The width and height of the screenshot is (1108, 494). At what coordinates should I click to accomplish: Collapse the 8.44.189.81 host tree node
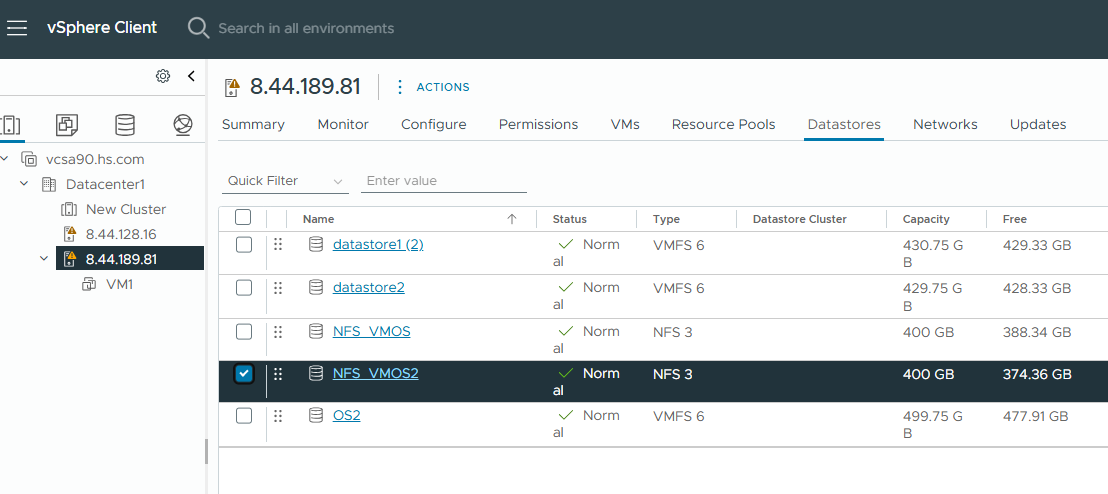pos(45,259)
